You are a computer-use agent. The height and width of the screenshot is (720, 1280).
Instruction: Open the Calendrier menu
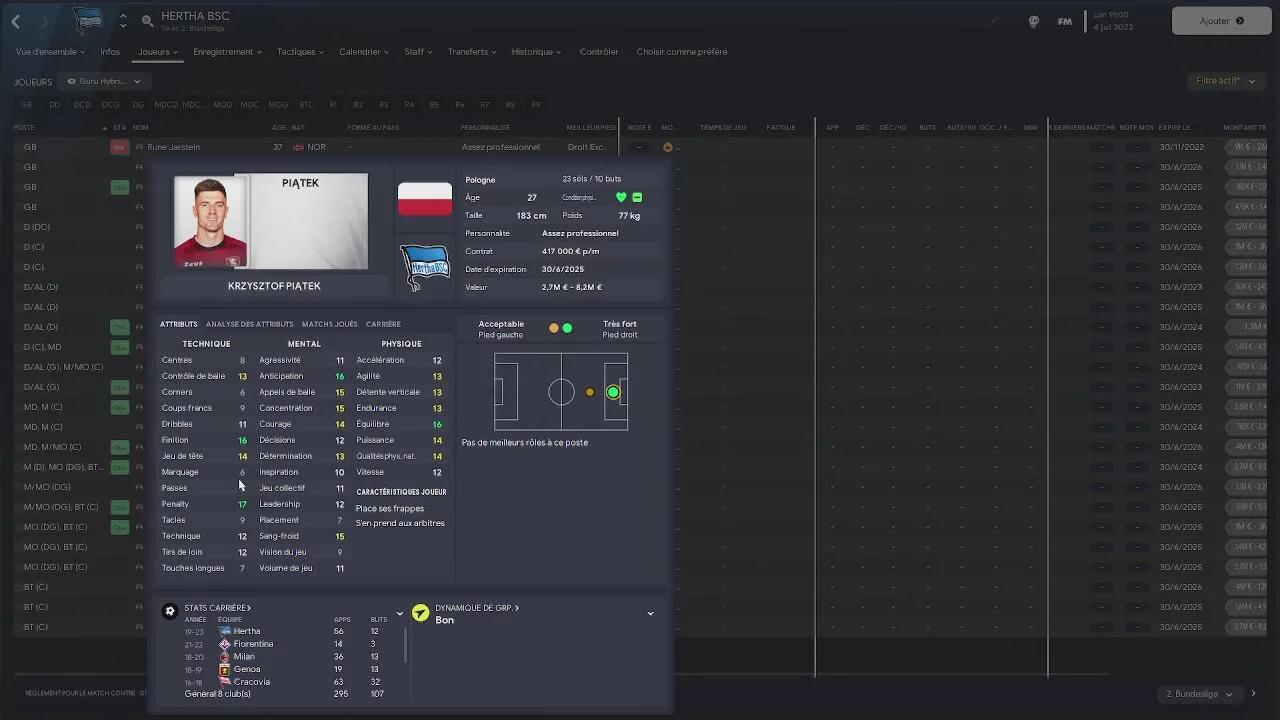tap(364, 52)
